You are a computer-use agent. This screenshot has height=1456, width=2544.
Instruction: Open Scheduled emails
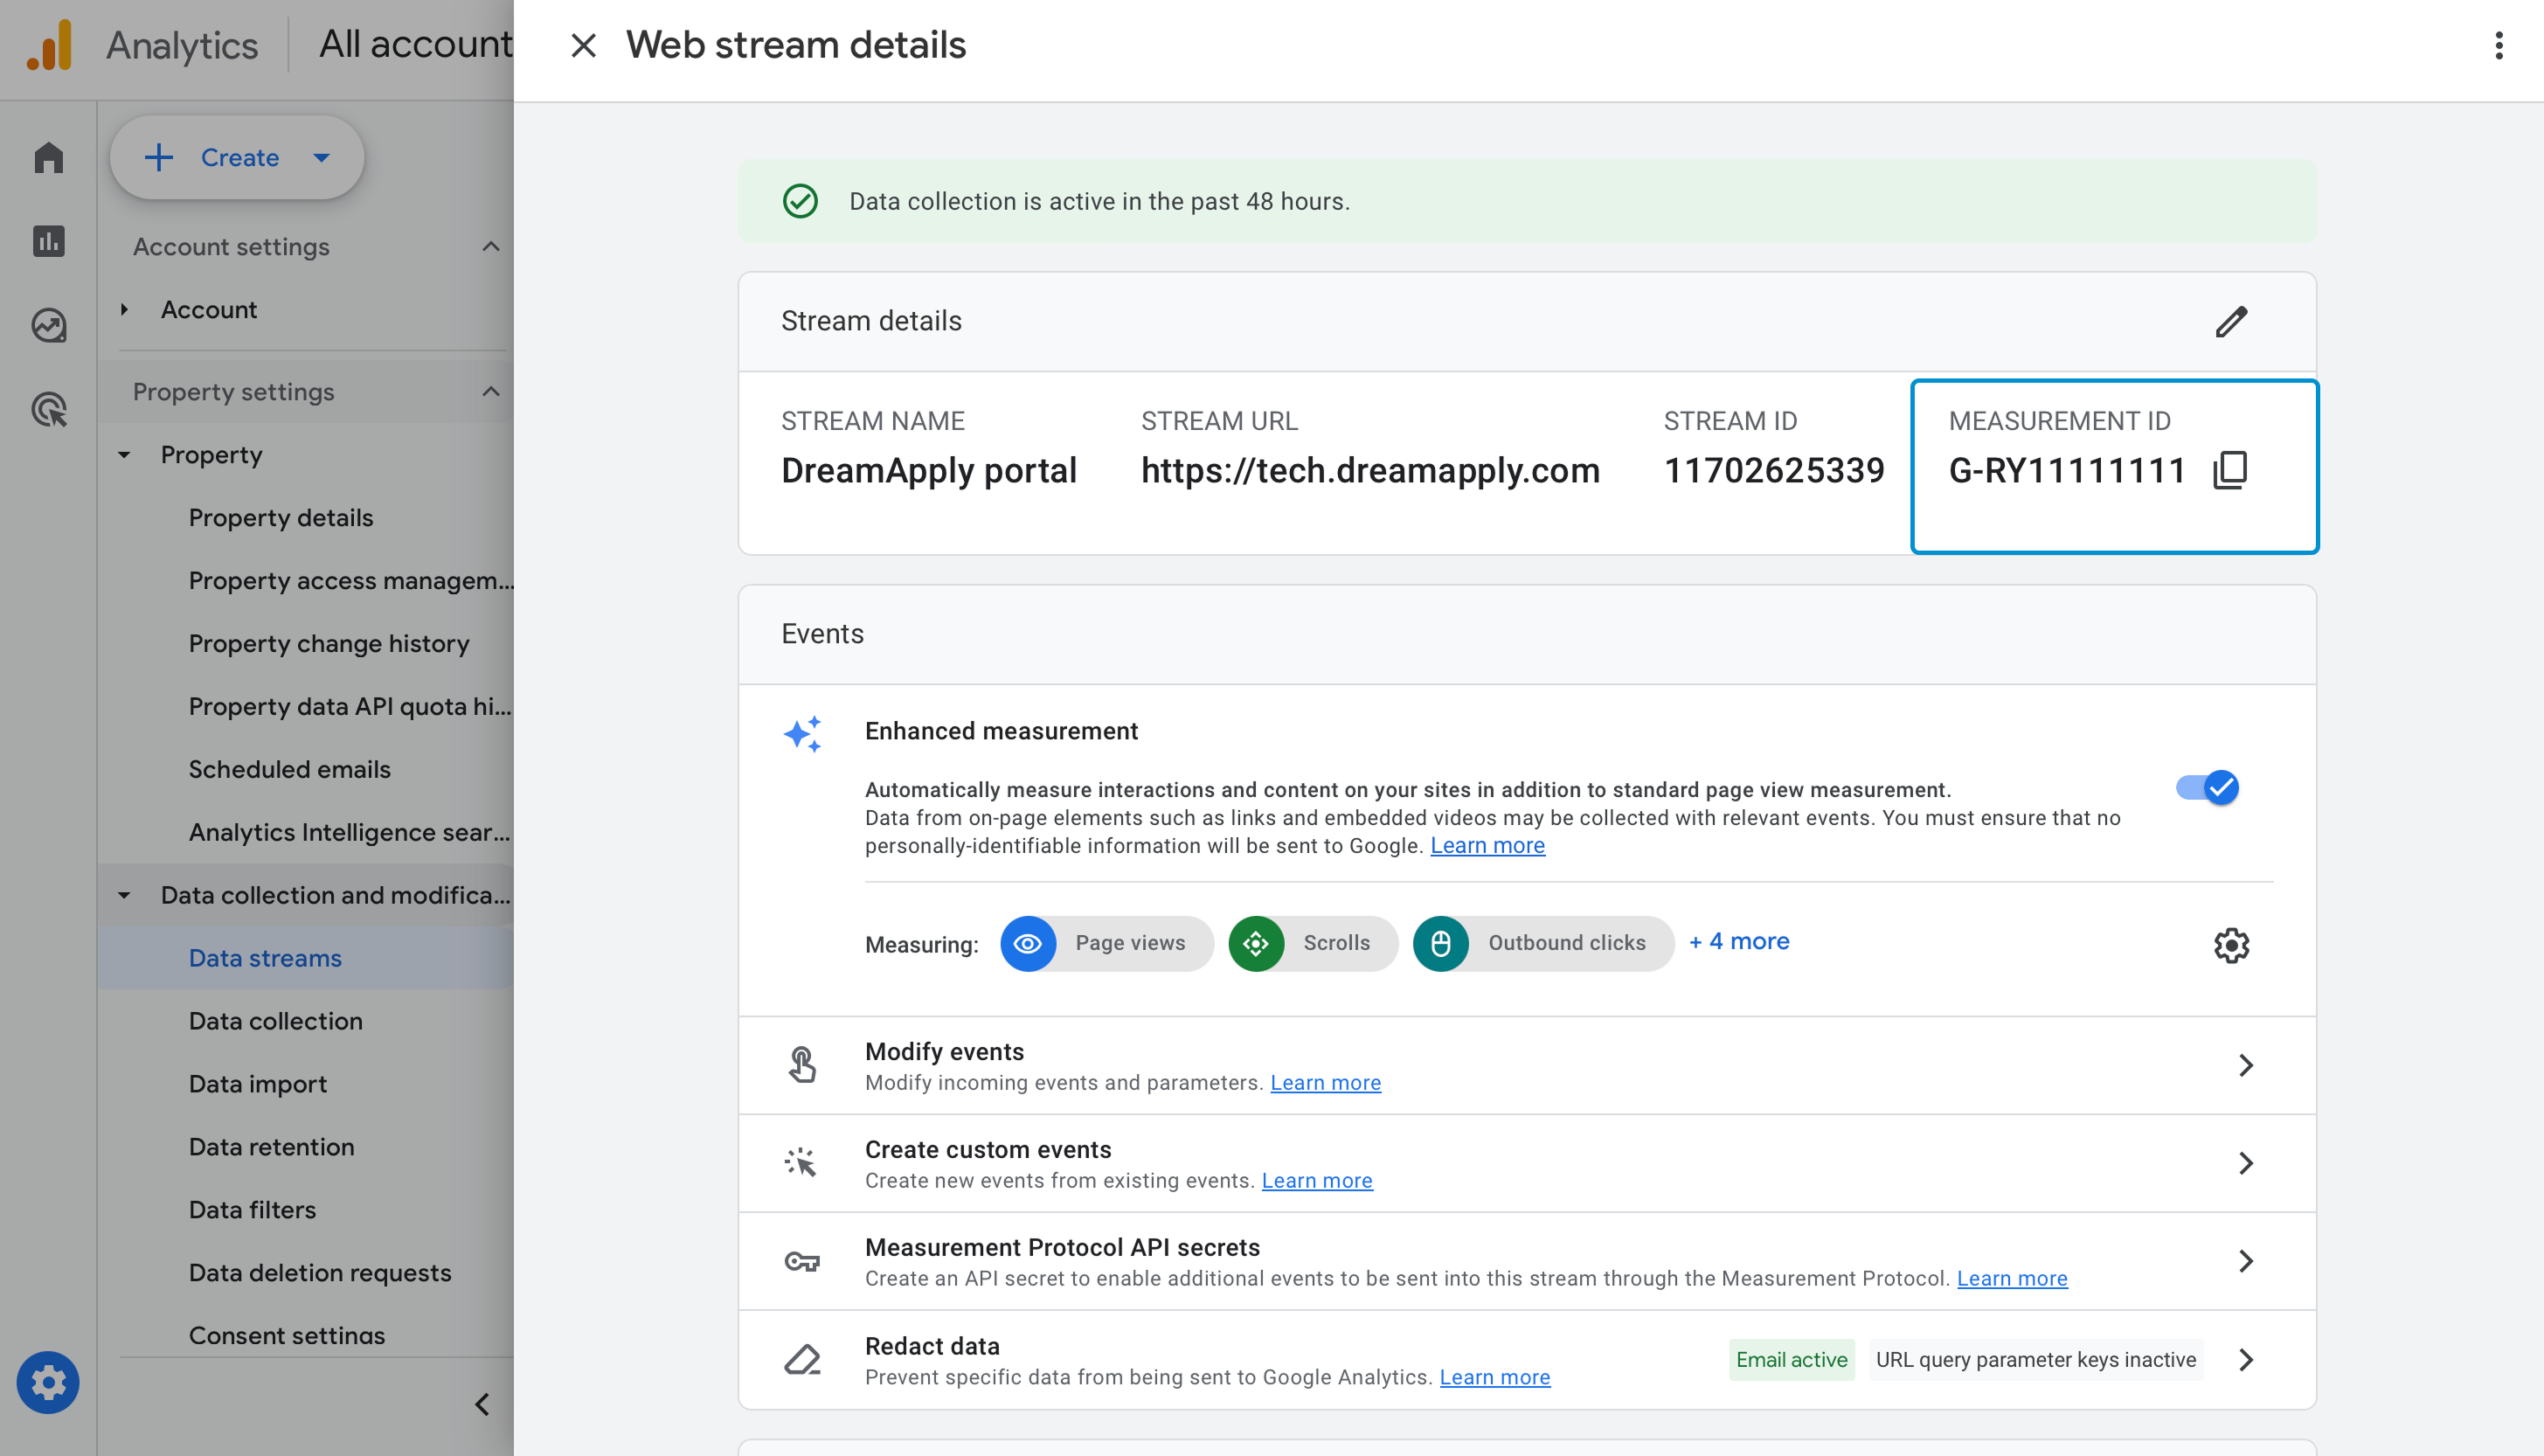coord(290,770)
